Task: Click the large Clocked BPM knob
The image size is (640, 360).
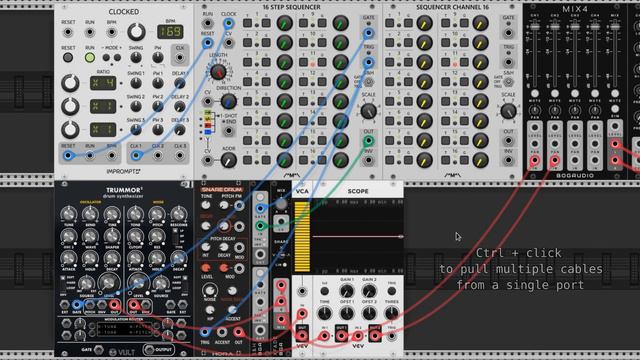Action: click(136, 32)
